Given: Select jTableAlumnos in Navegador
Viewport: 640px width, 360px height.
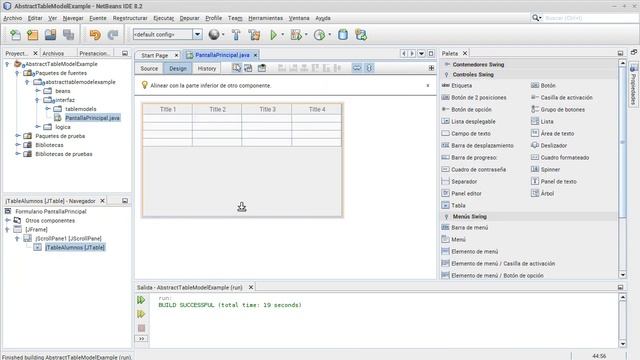Looking at the screenshot, I should pos(75,247).
